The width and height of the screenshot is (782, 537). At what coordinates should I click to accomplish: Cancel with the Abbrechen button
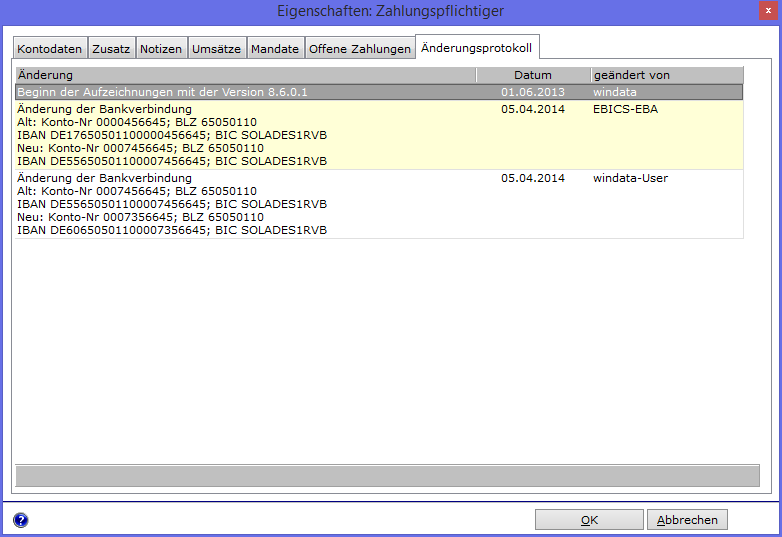[x=687, y=520]
